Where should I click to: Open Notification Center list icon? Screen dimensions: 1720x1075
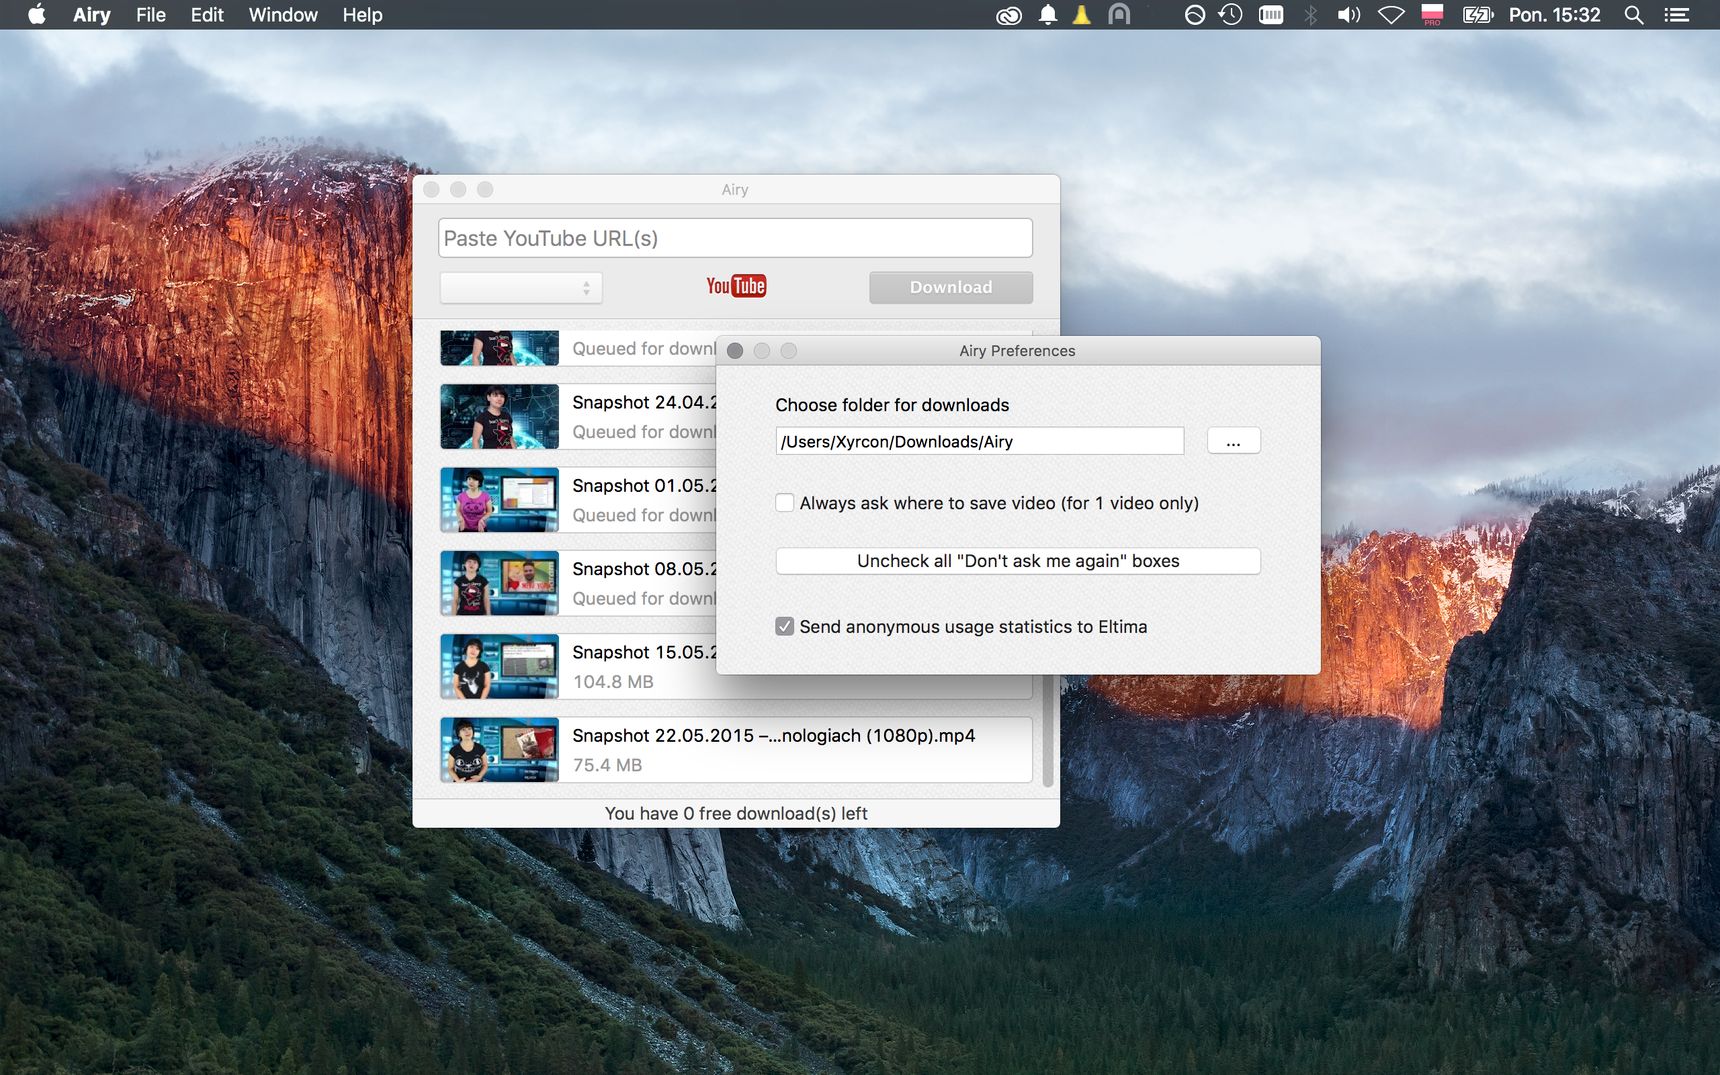click(x=1676, y=14)
